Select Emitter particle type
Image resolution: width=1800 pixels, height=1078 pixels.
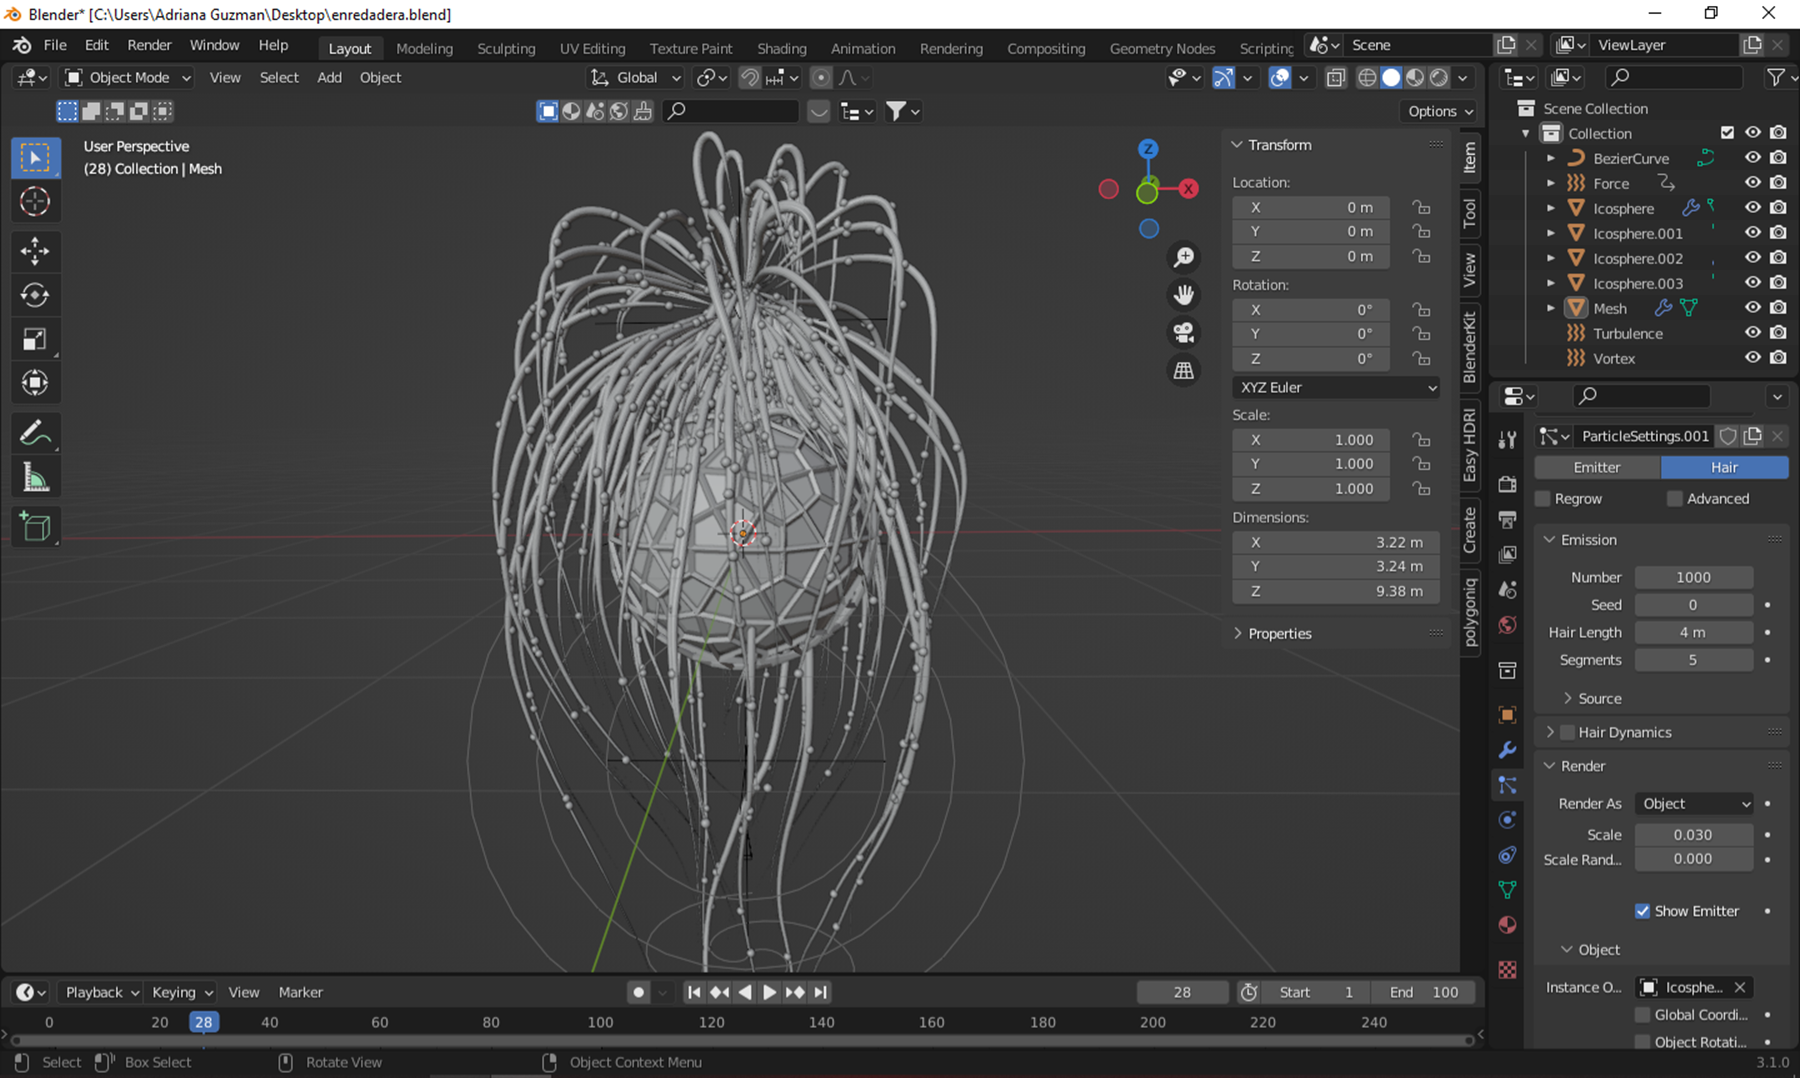coord(1597,467)
